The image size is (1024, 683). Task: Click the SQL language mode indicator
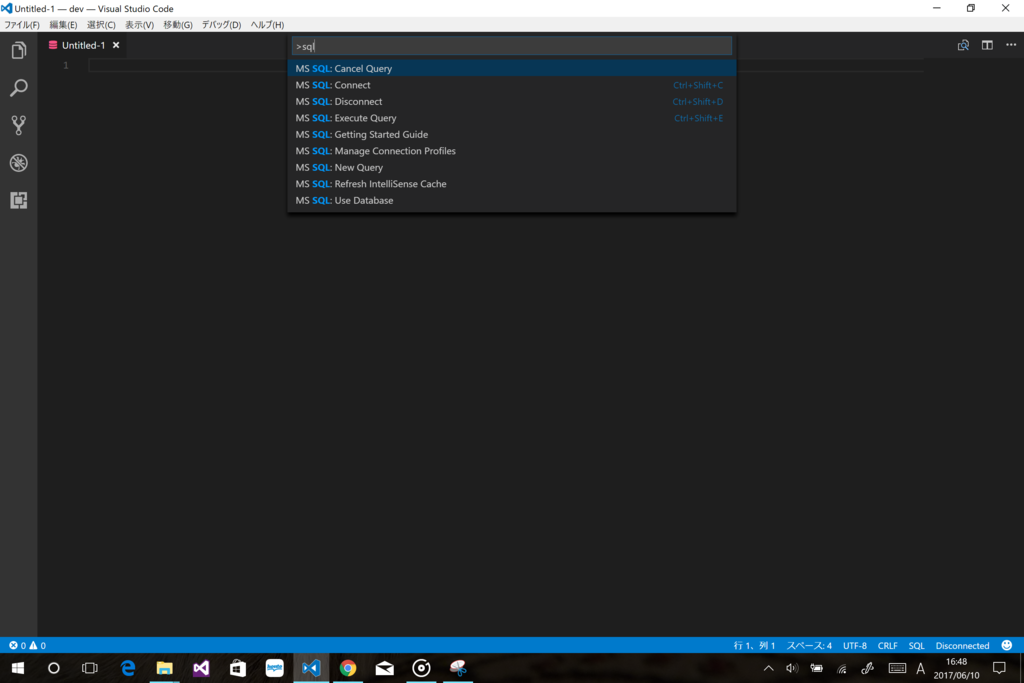(x=916, y=645)
